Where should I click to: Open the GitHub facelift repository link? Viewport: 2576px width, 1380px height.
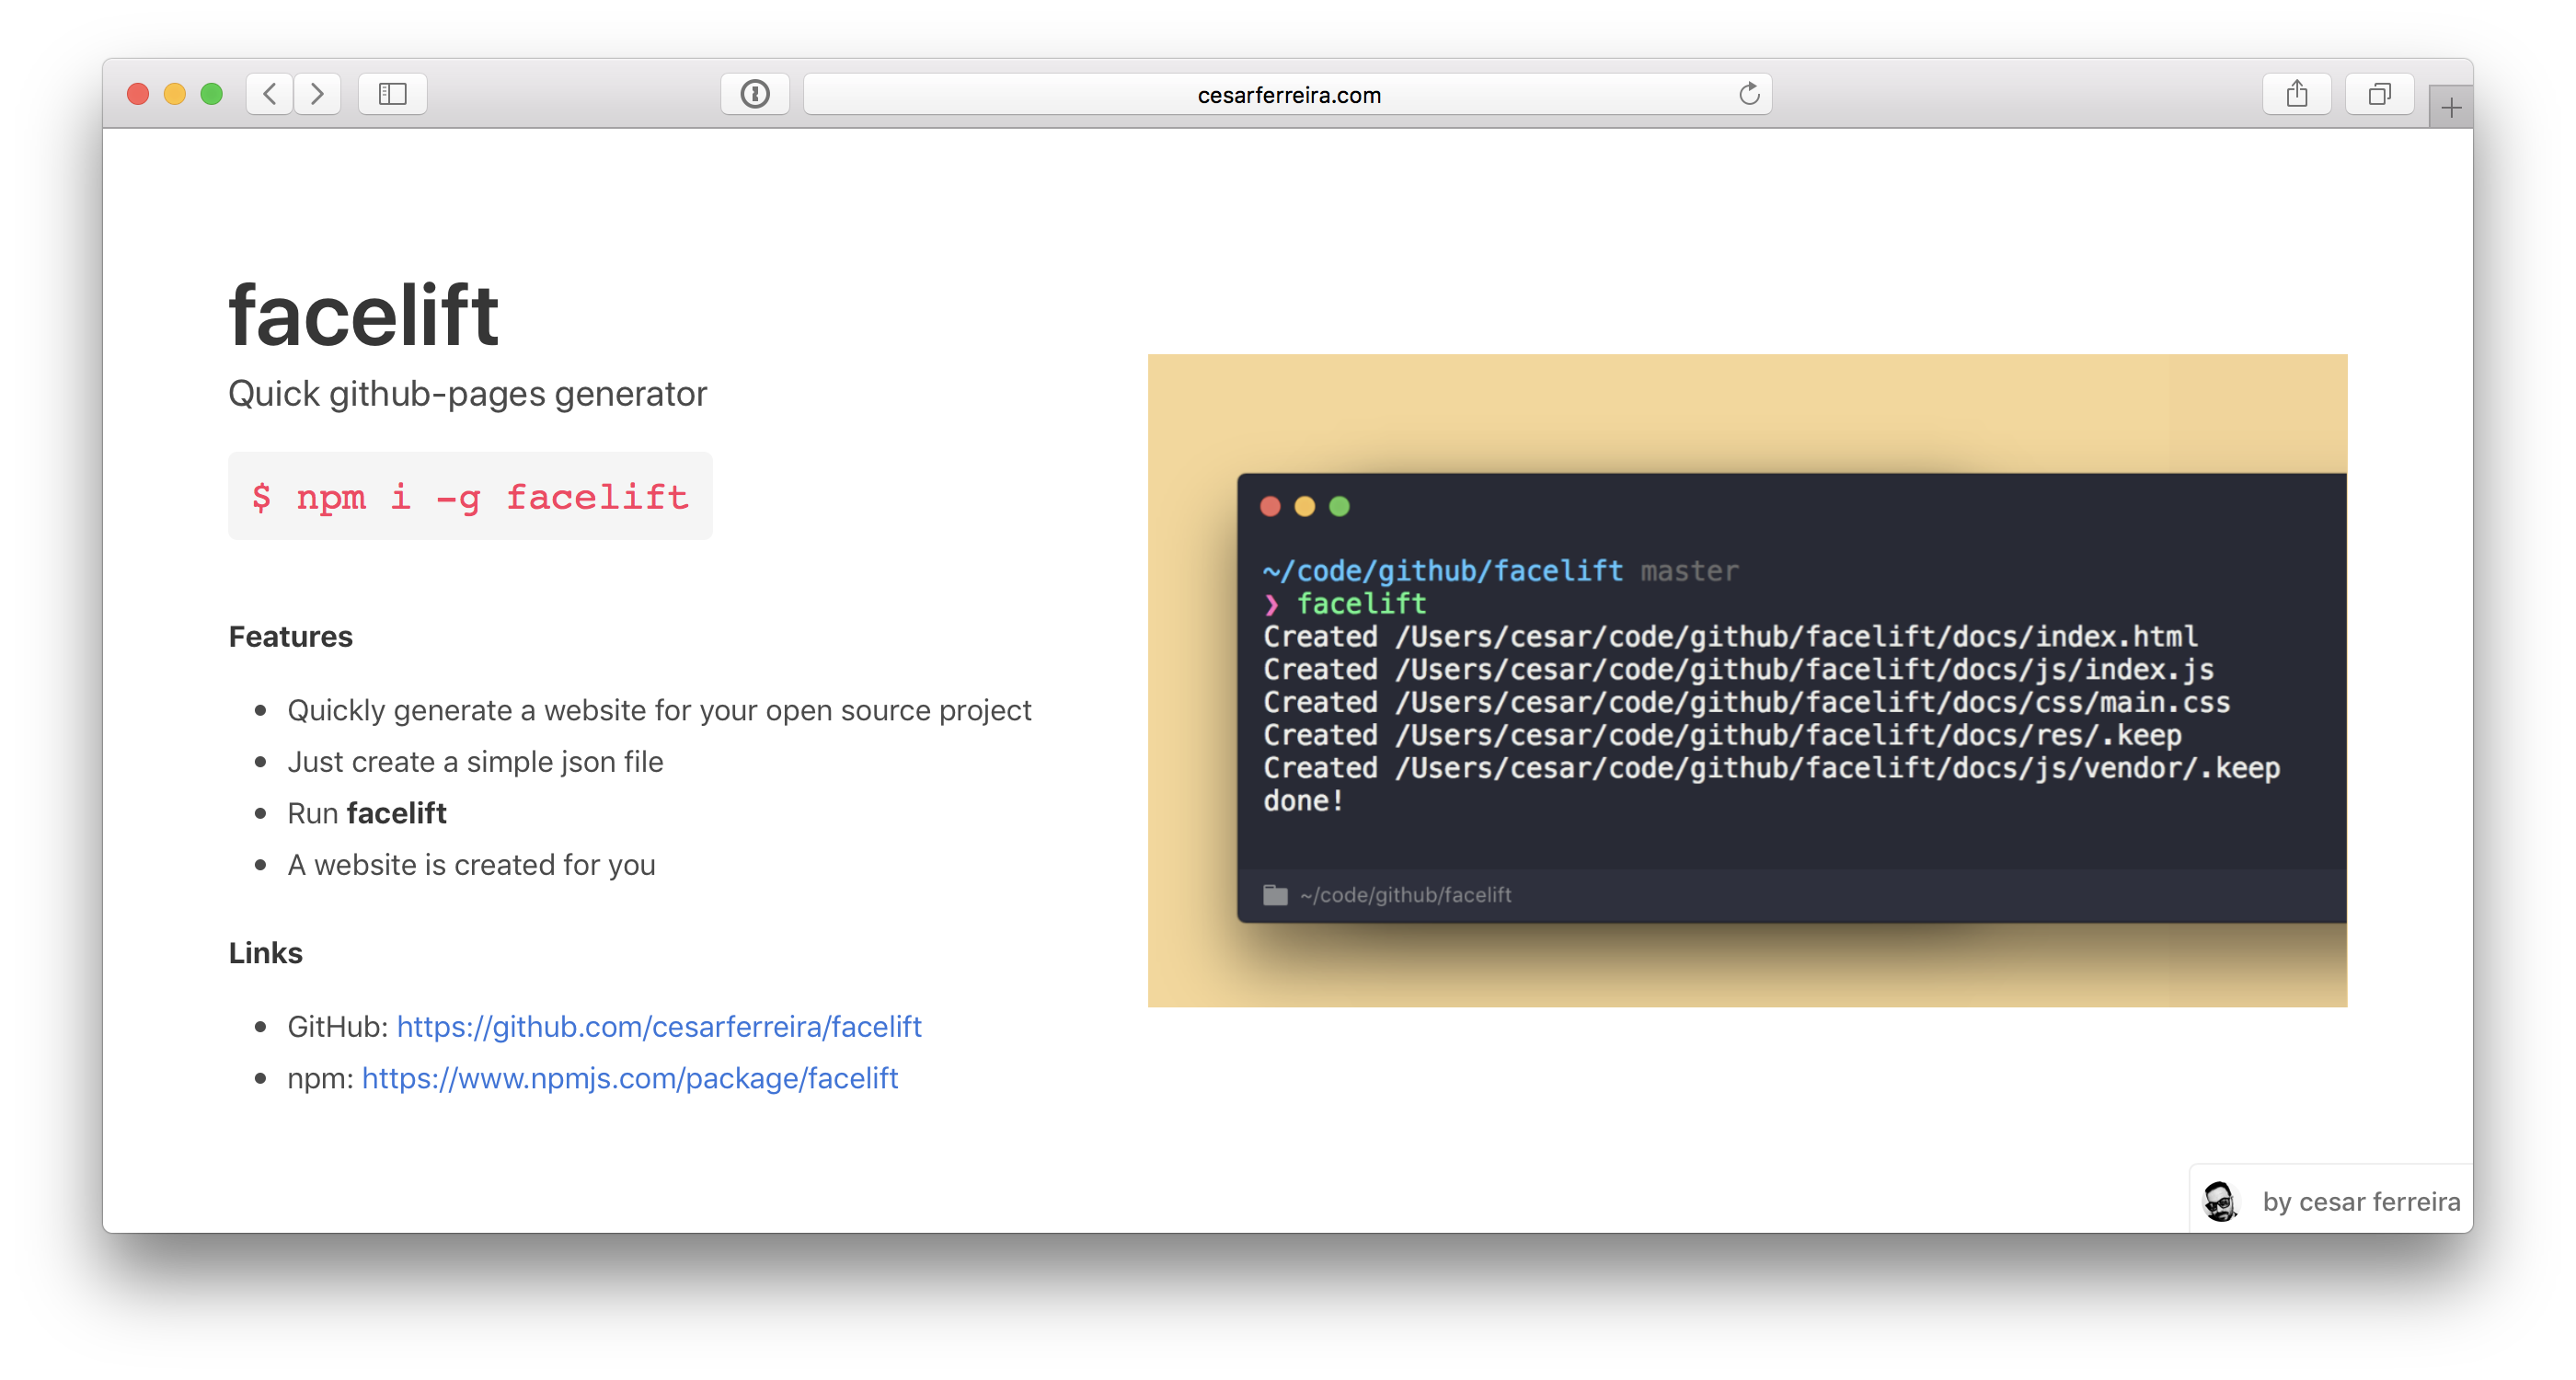coord(658,1026)
